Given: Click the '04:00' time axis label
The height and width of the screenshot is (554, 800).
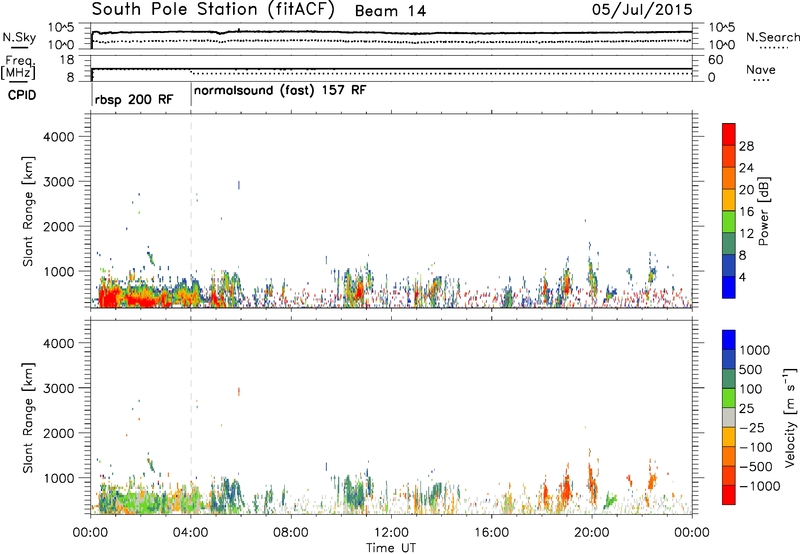Looking at the screenshot, I should pyautogui.click(x=191, y=533).
